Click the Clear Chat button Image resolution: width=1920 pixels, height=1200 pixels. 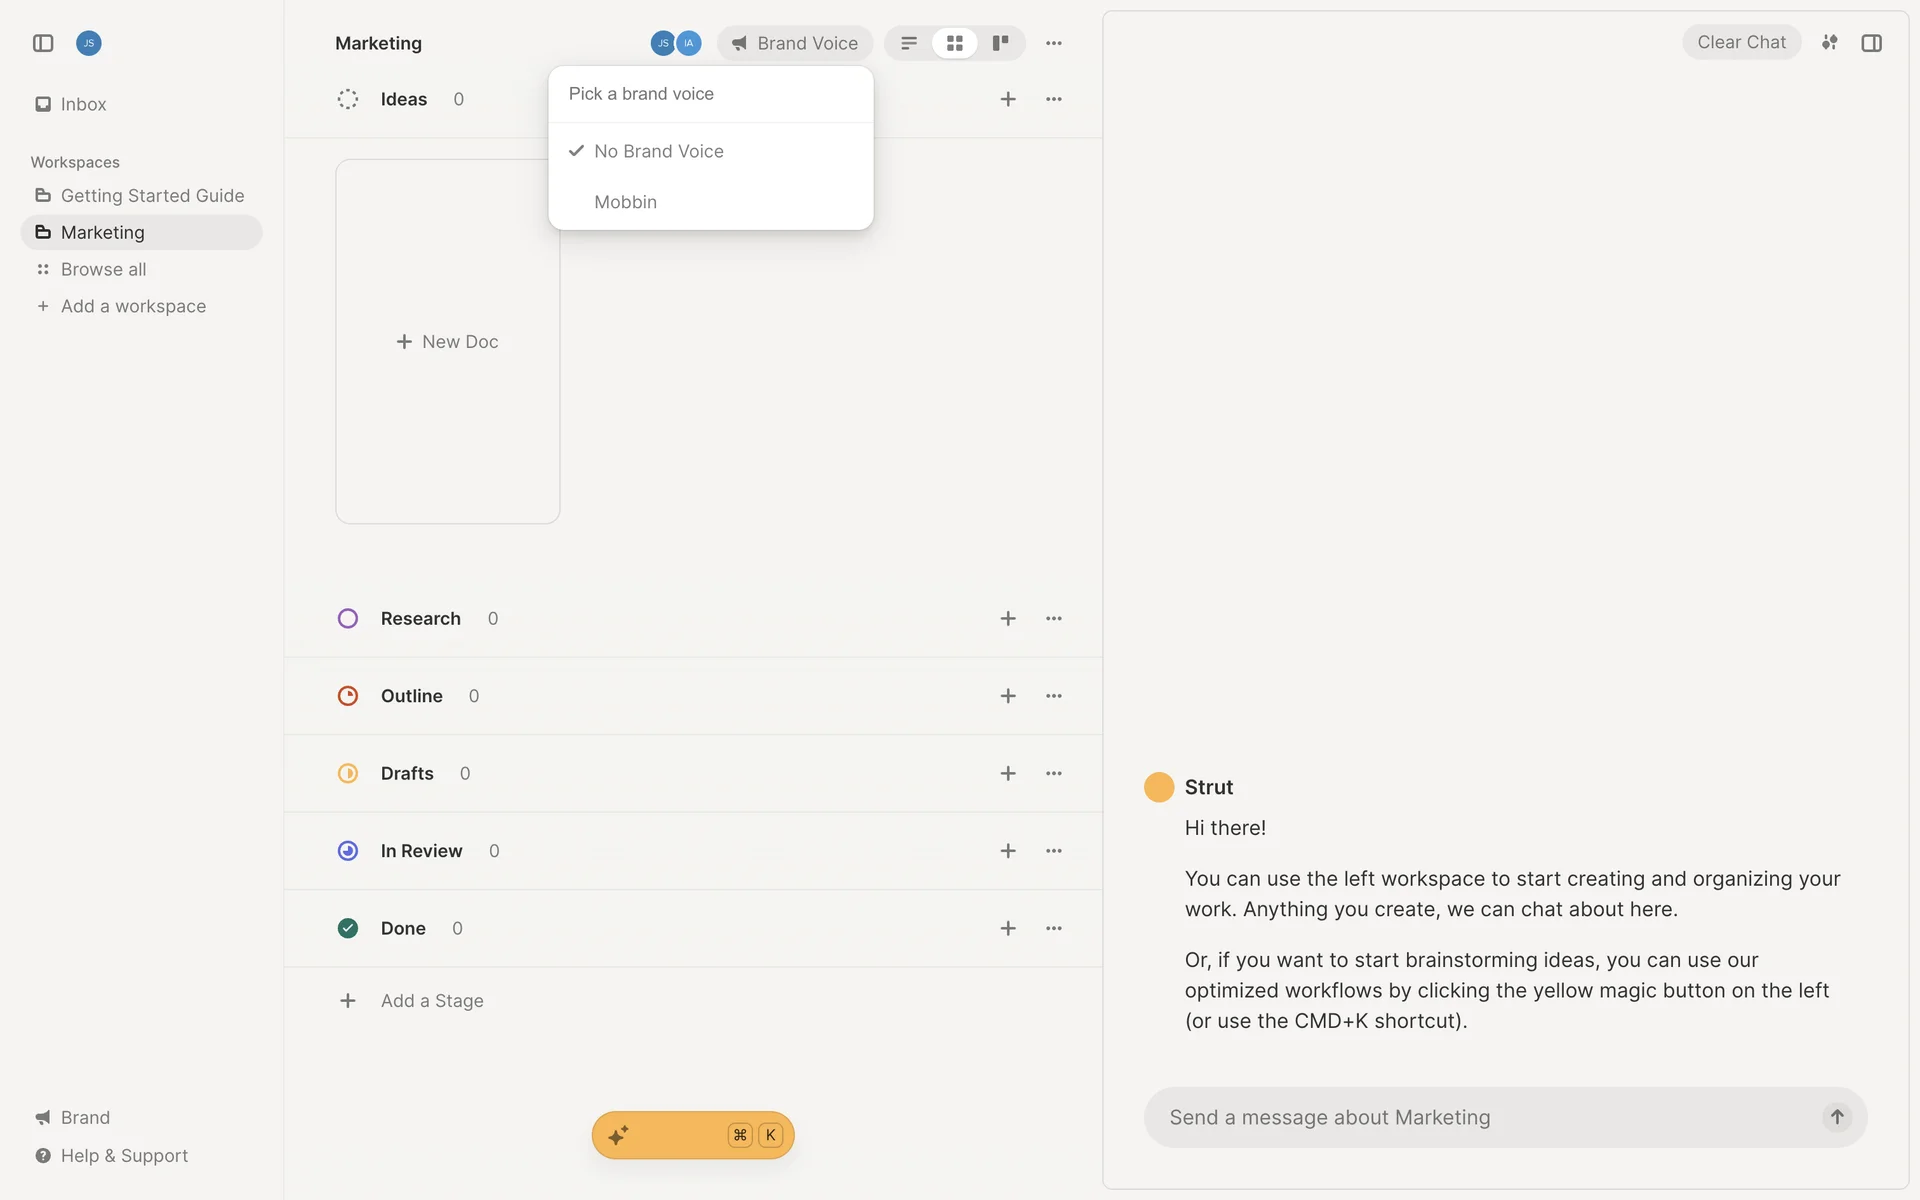tap(1741, 42)
